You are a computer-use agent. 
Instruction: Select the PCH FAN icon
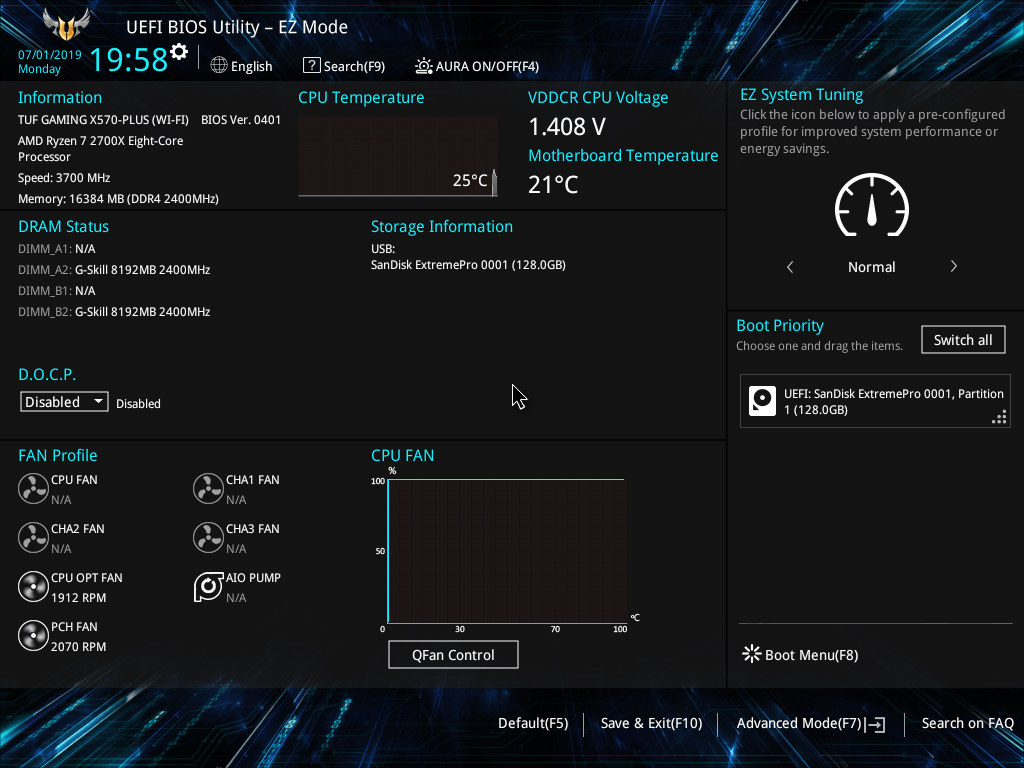coord(33,635)
